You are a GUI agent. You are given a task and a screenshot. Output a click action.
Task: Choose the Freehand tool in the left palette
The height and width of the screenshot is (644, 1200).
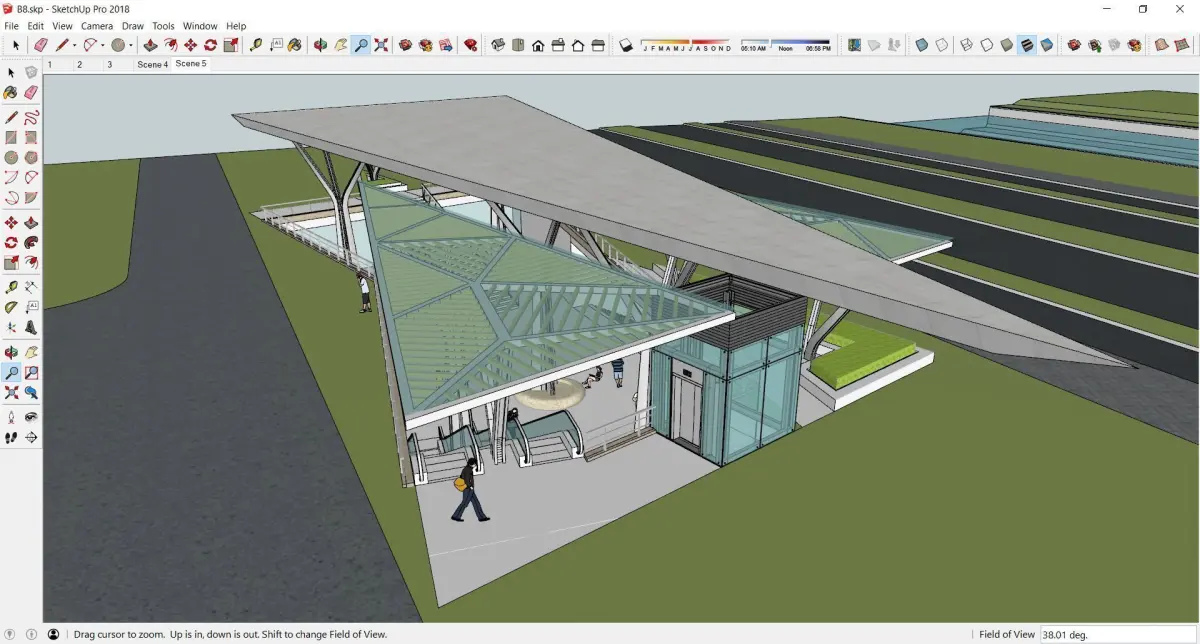[x=32, y=117]
